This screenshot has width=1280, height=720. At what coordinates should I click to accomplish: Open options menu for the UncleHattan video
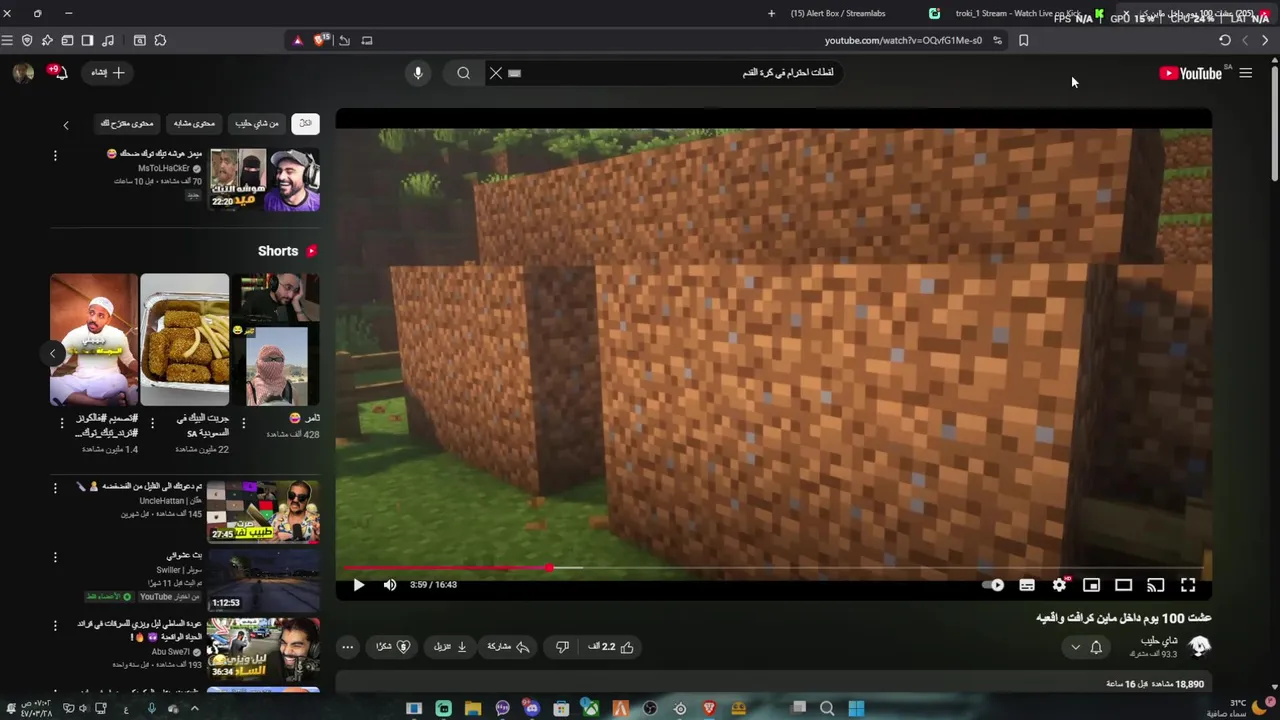tap(55, 488)
